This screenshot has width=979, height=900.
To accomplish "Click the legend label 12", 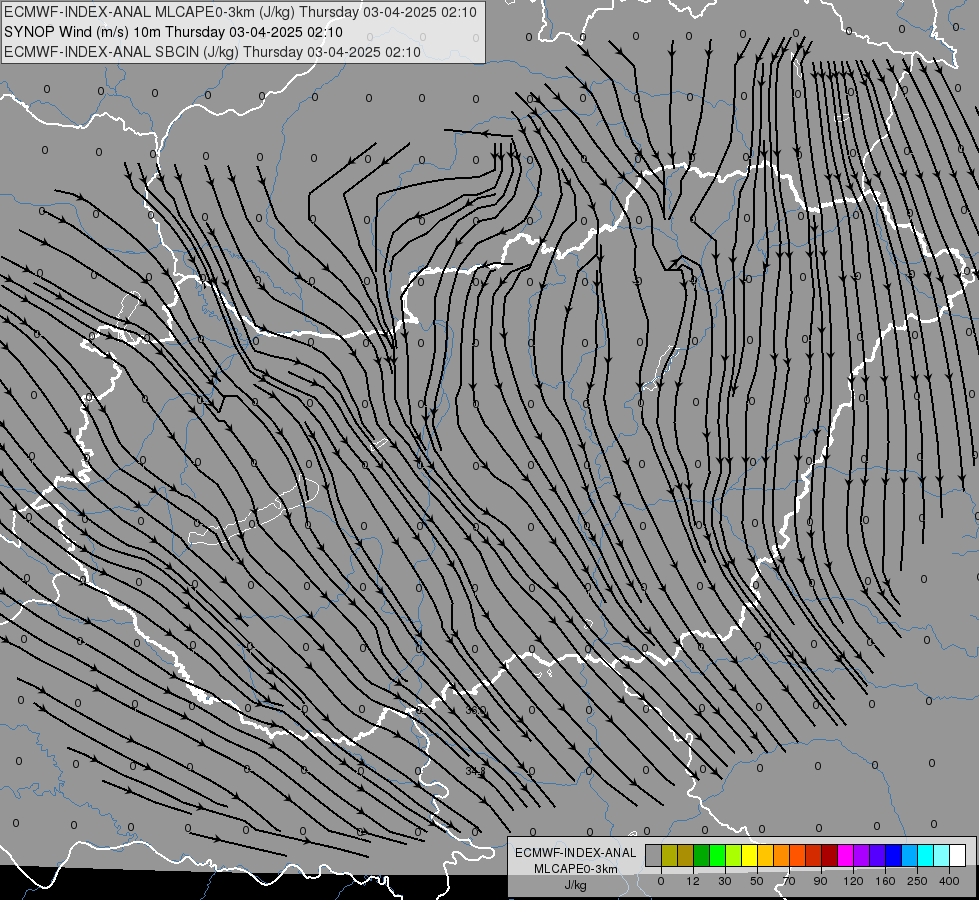I will pos(693,881).
